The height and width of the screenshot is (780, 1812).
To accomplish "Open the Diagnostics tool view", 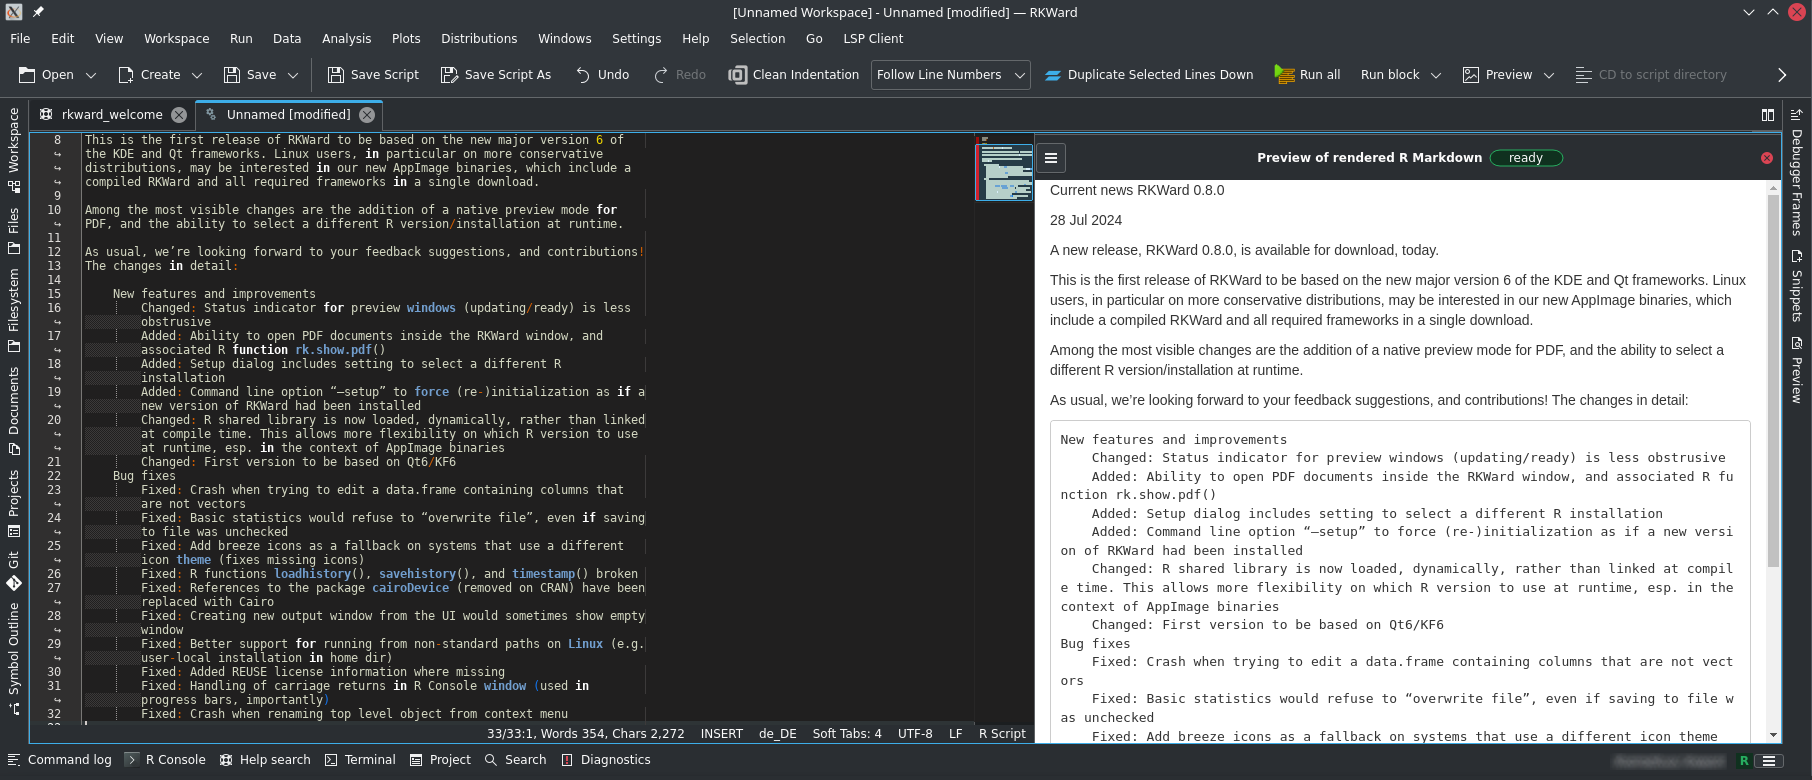I will click(x=606, y=760).
